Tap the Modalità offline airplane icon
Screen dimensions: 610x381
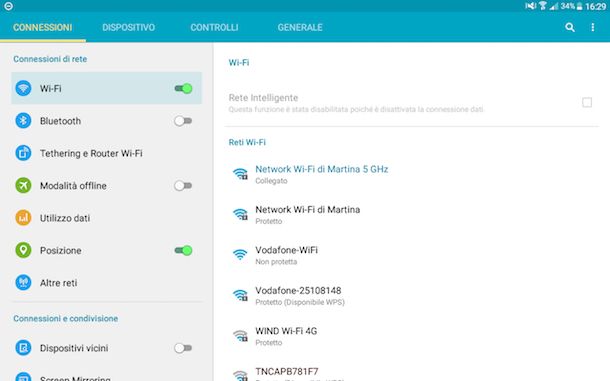23,185
